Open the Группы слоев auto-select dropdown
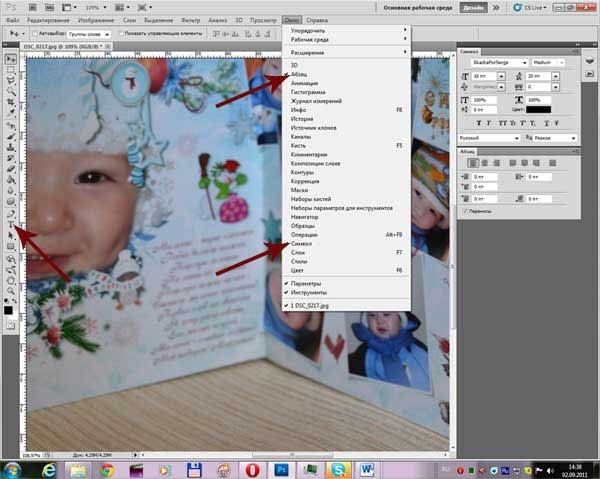 [90, 34]
